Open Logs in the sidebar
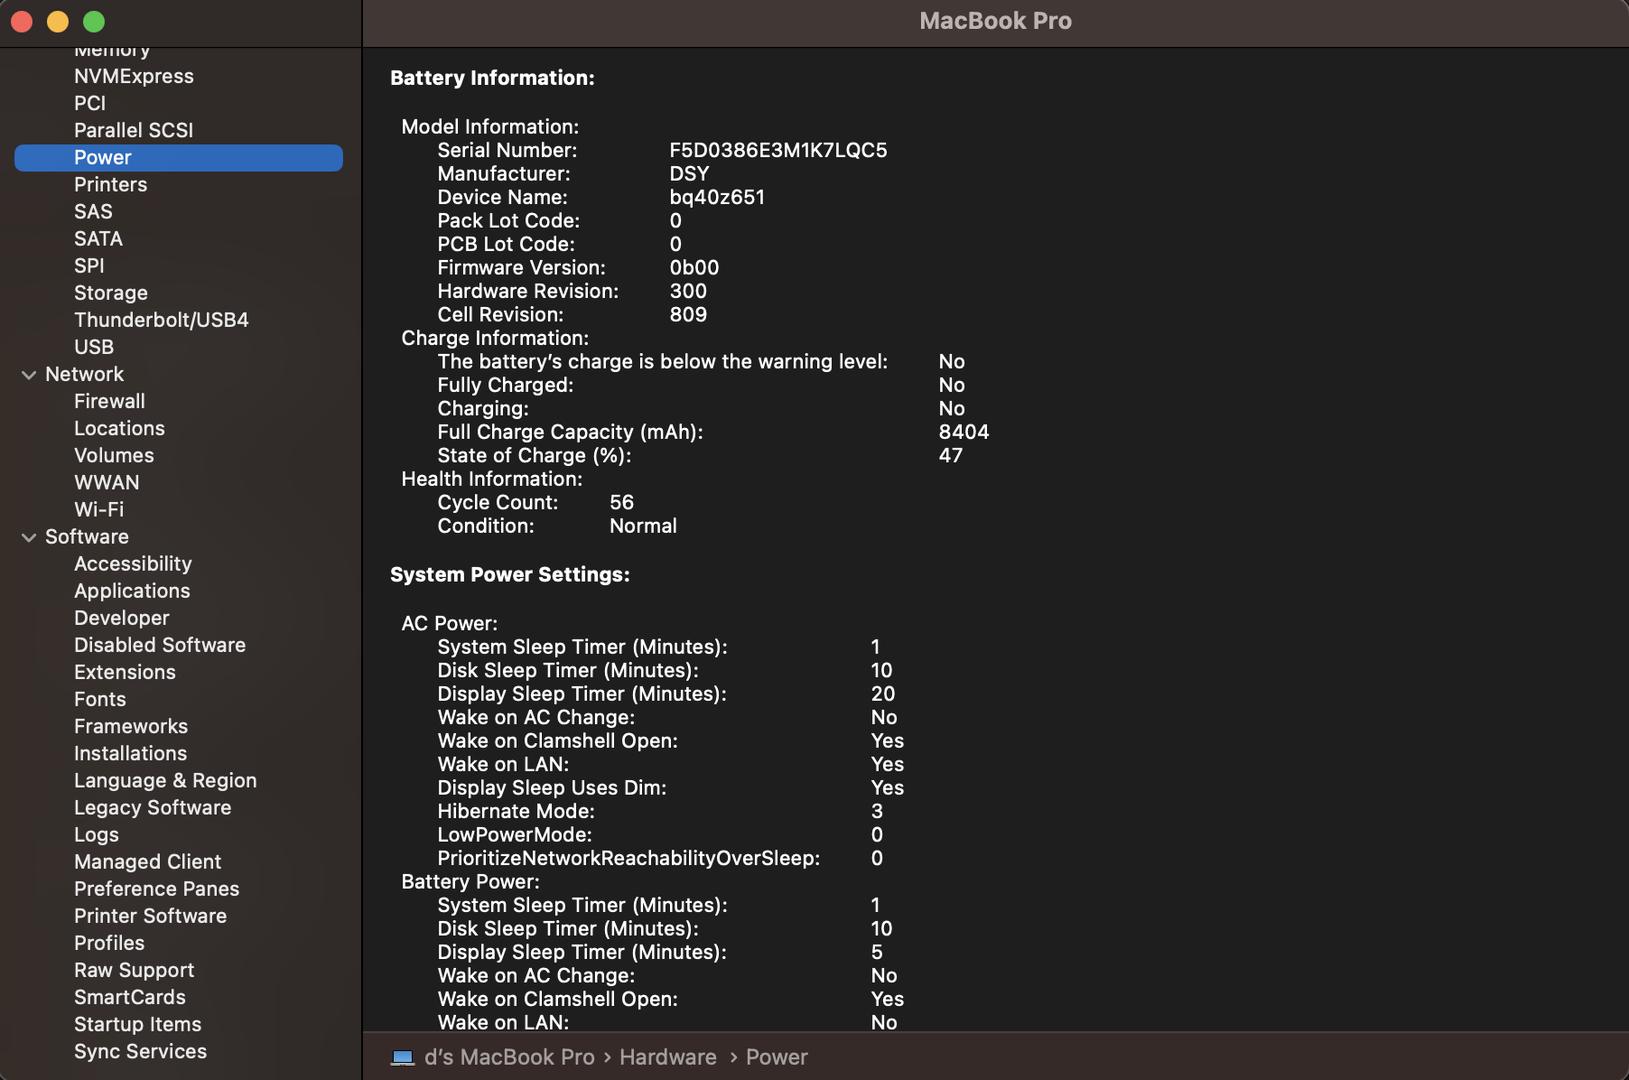 point(96,834)
